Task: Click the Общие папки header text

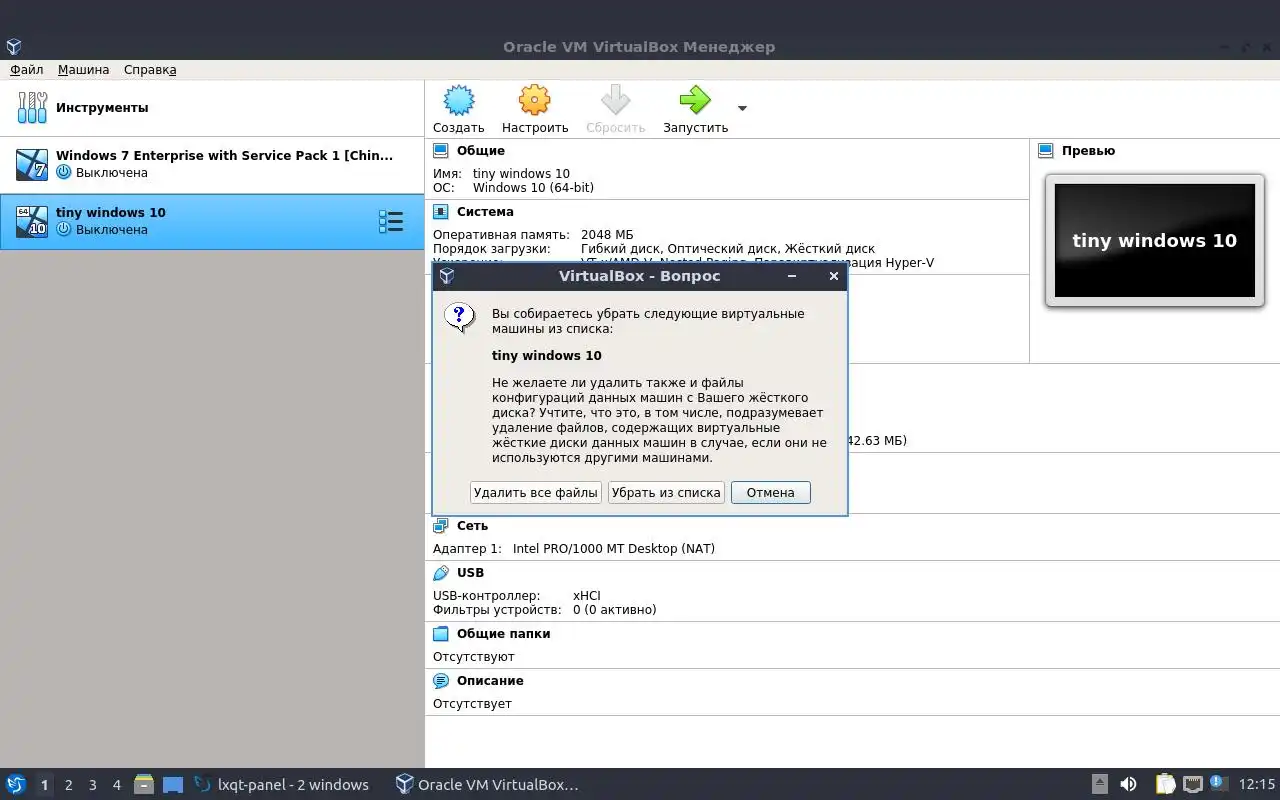Action: 504,634
